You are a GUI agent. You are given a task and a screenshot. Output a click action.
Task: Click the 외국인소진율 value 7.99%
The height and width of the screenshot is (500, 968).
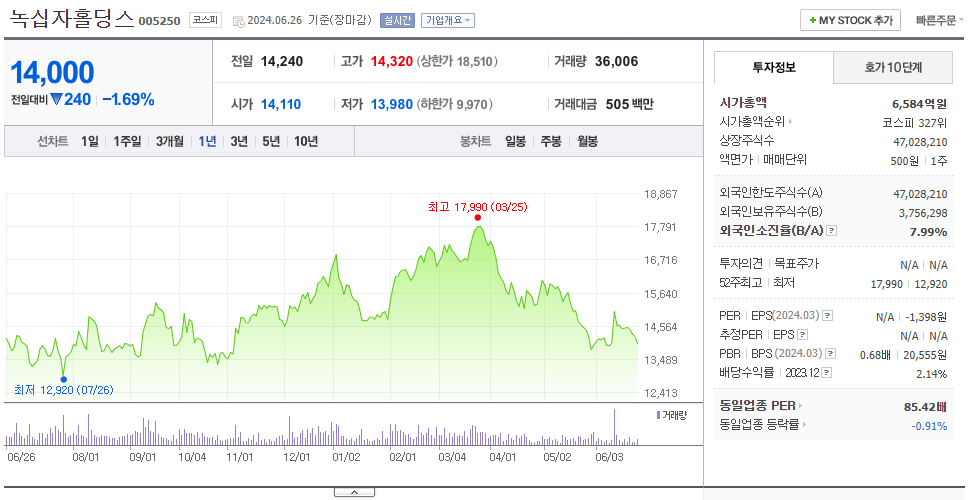[x=928, y=231]
